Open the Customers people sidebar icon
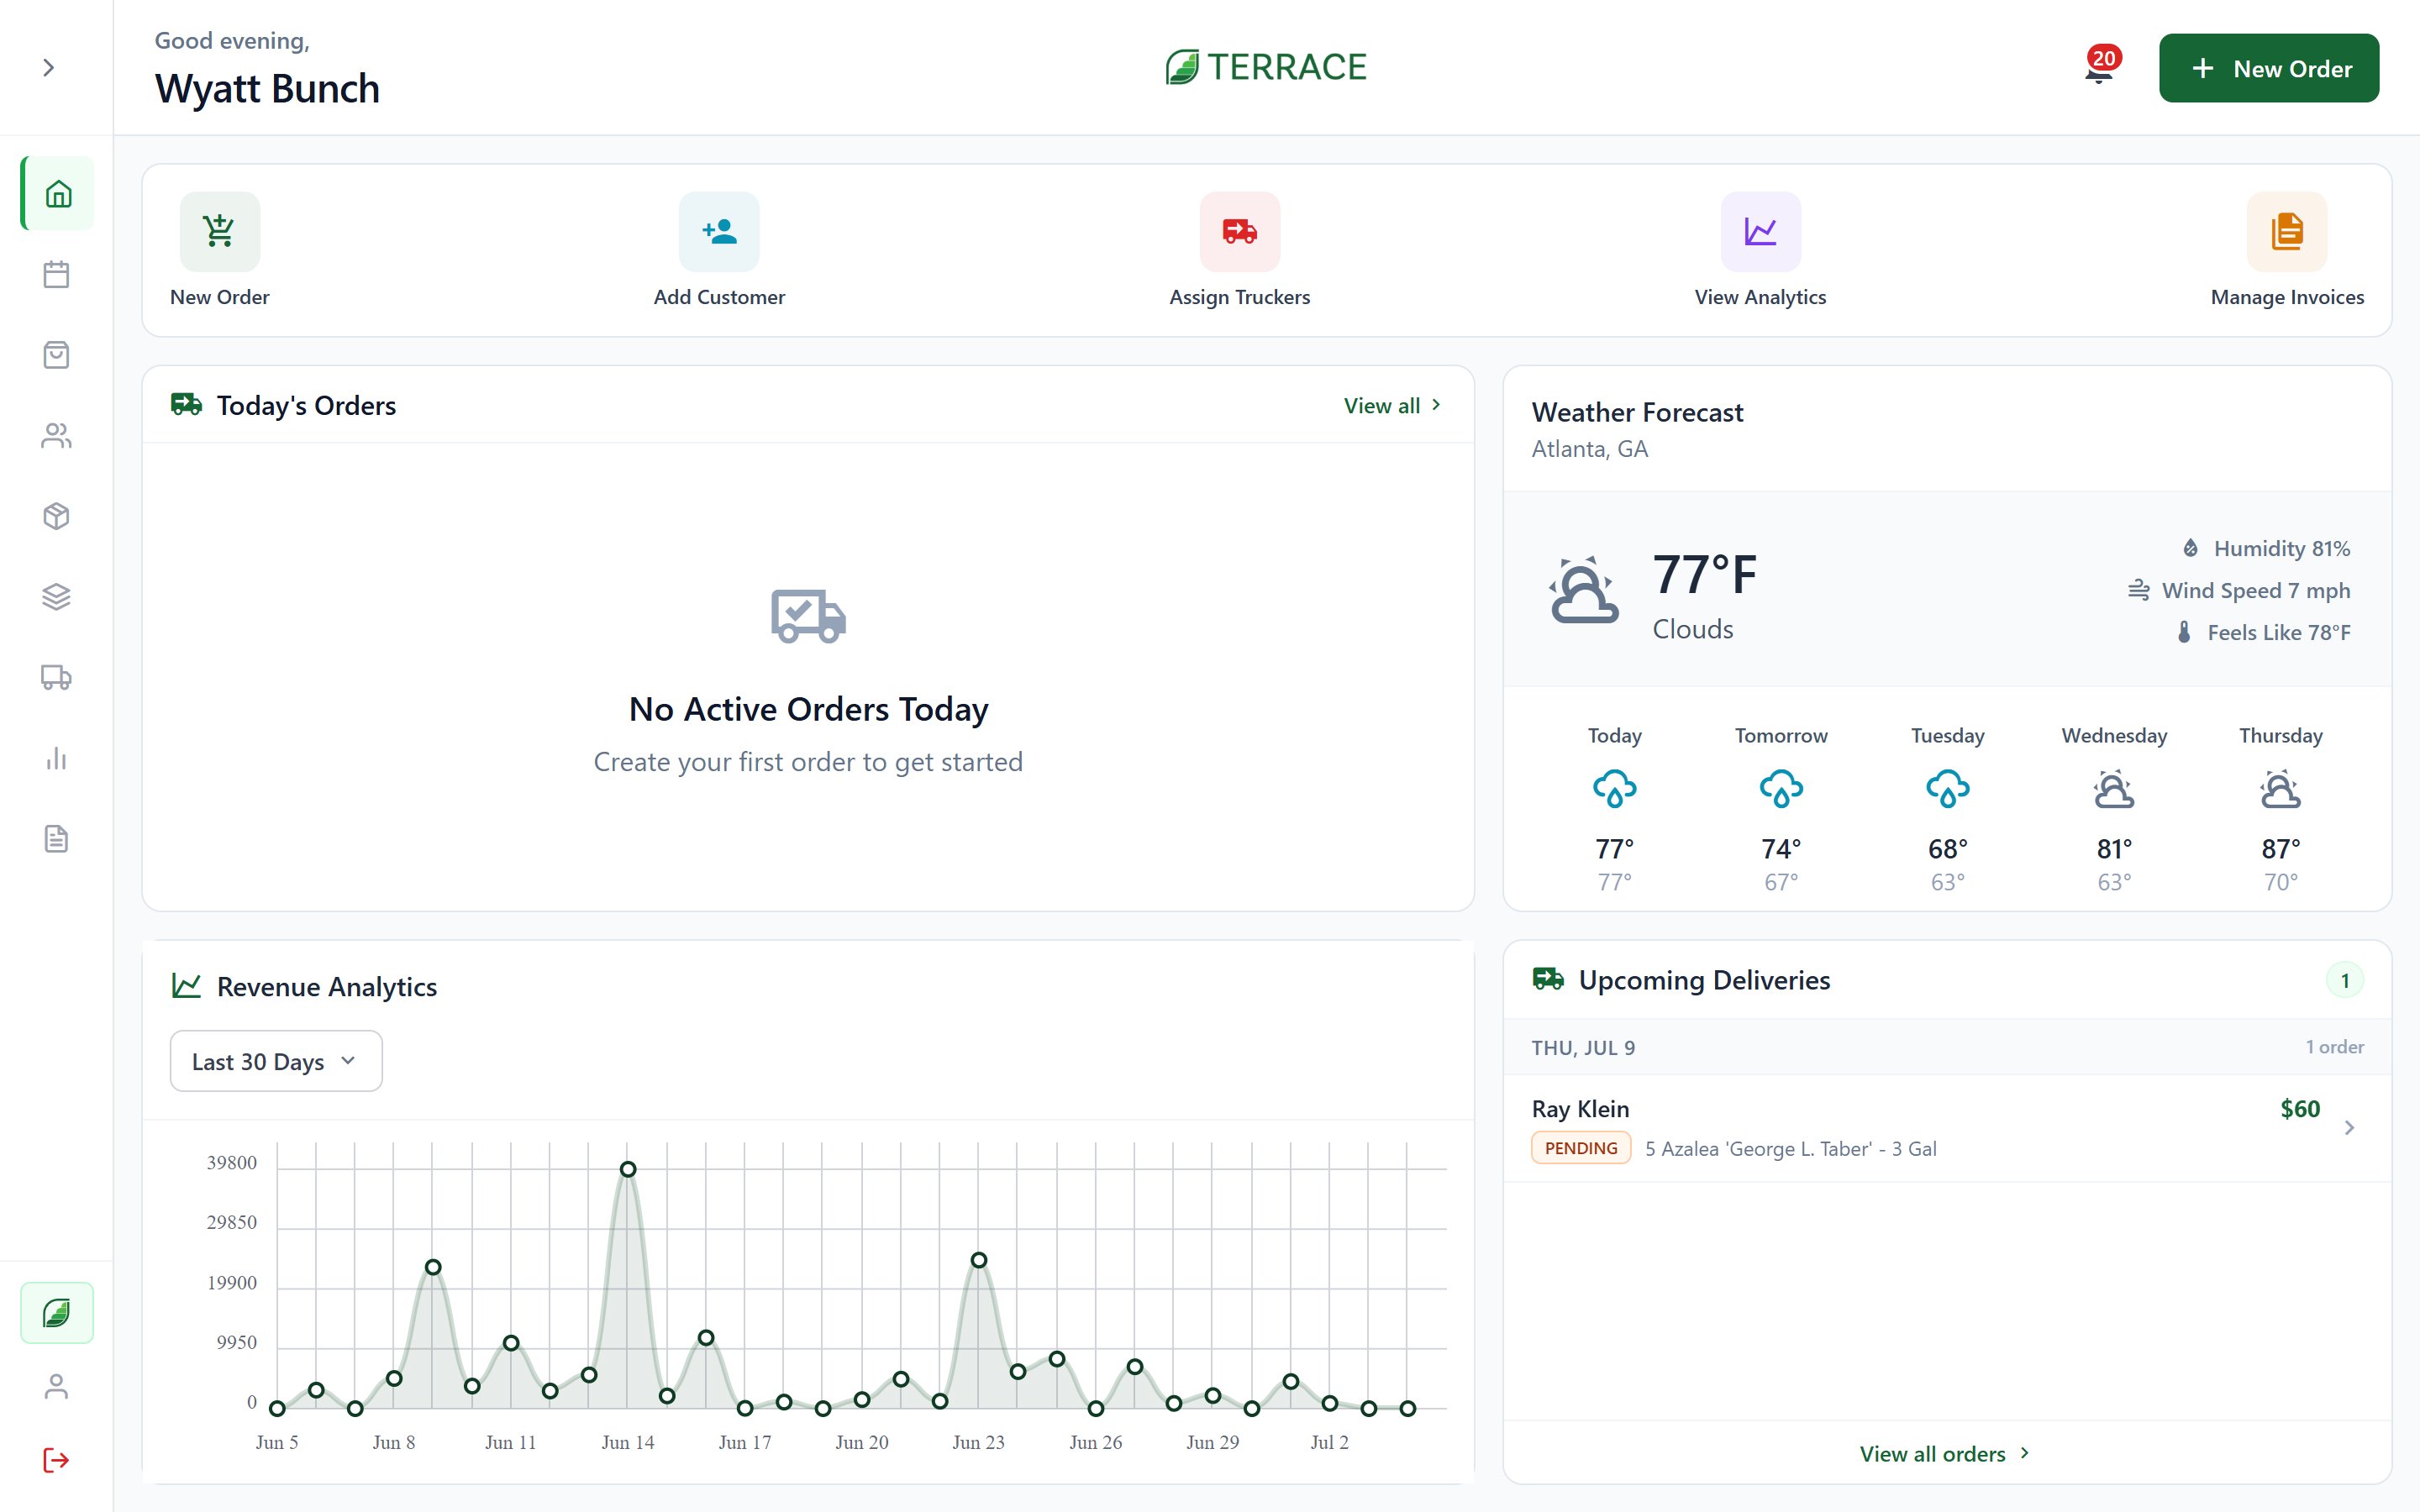 pos(57,436)
